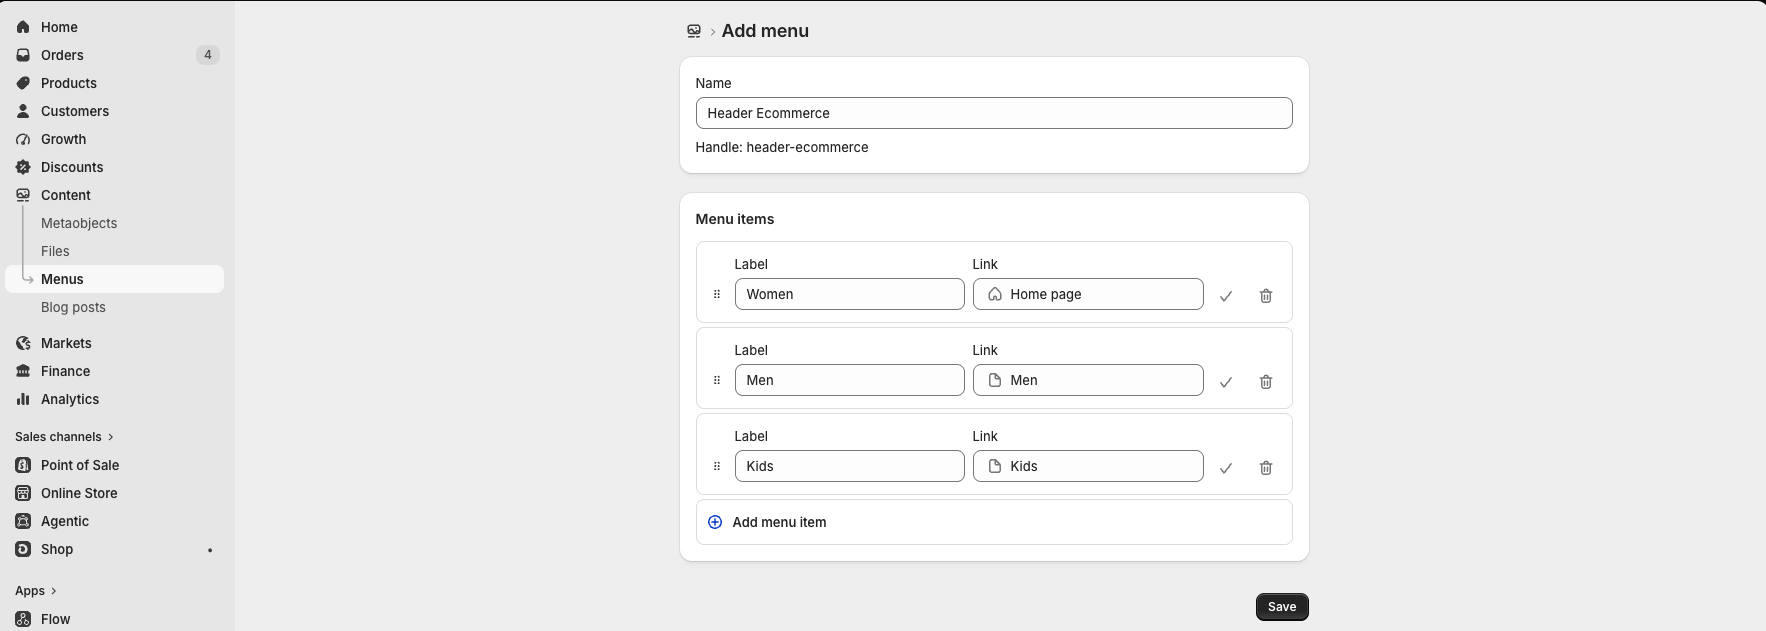
Task: Click the breadcrumb Content icon beside Add menu
Action: 694,31
